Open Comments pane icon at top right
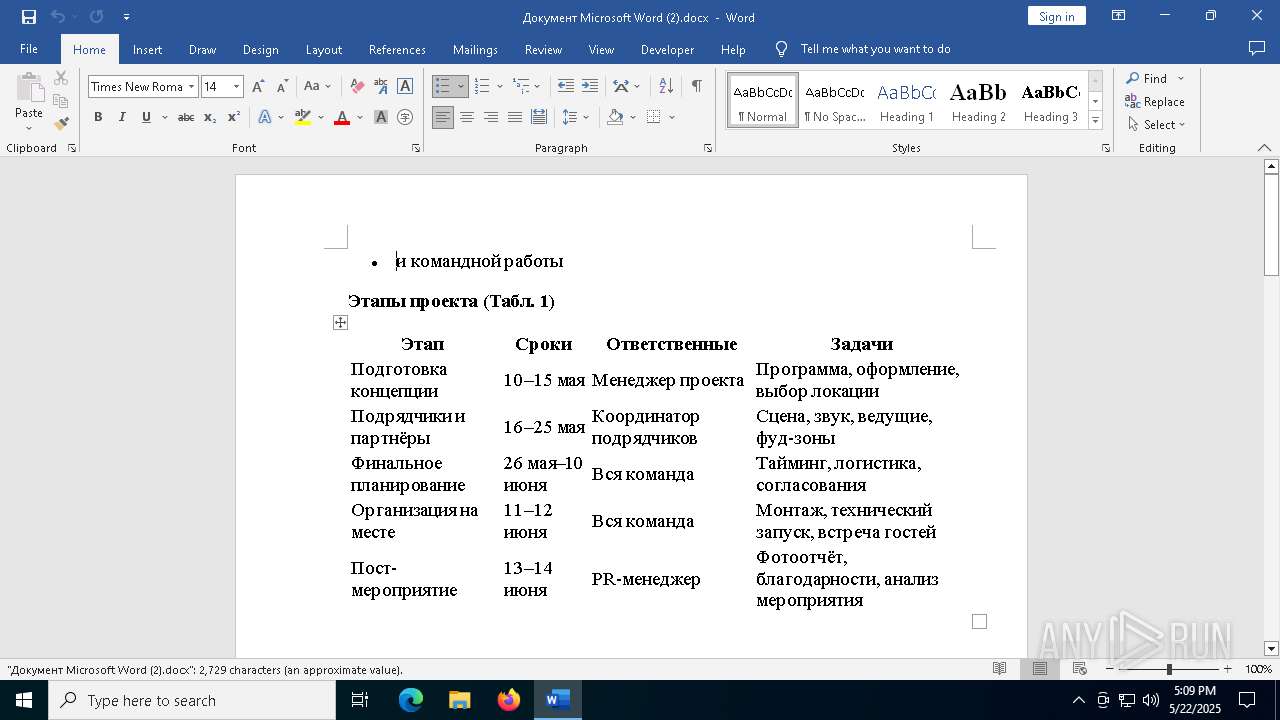This screenshot has width=1280, height=720. (1257, 48)
